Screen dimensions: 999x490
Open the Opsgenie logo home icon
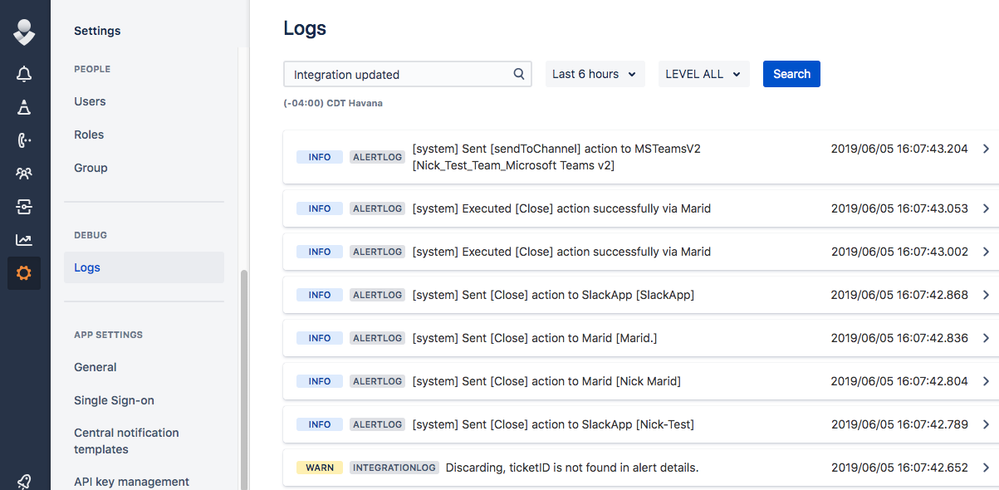pyautogui.click(x=24, y=32)
